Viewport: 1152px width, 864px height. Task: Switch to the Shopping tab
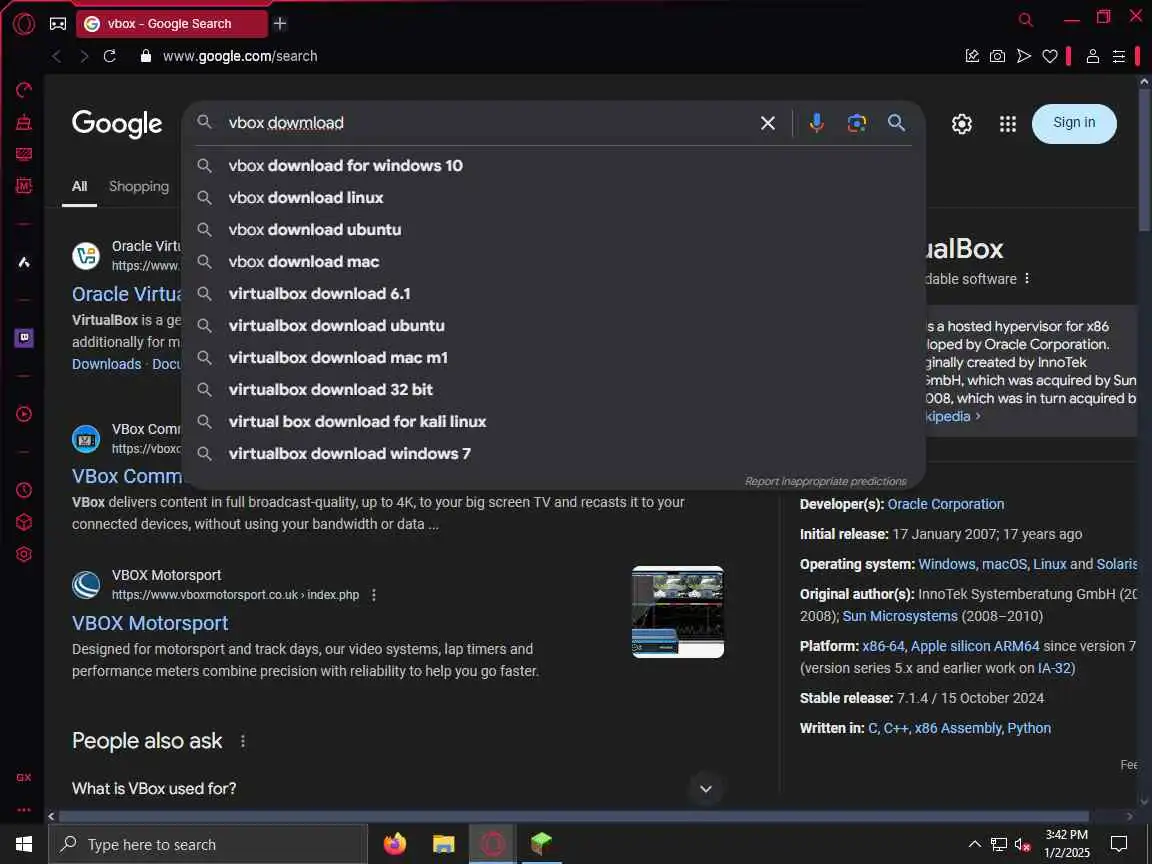[x=139, y=187]
